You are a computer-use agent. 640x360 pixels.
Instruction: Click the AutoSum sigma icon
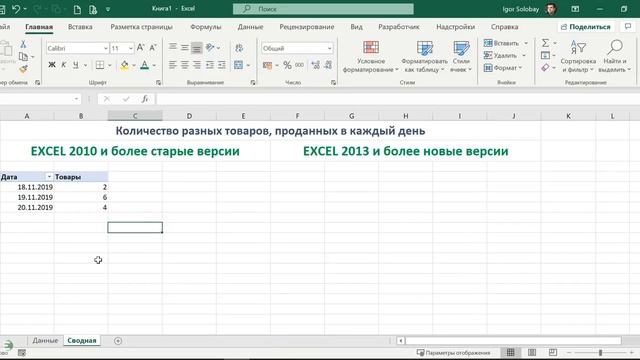[x=545, y=43]
